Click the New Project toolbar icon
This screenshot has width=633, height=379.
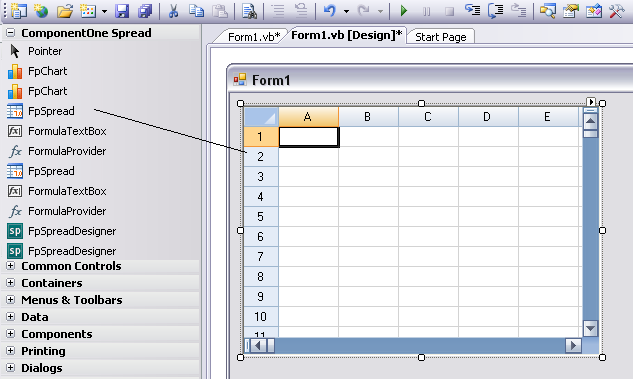(x=18, y=11)
